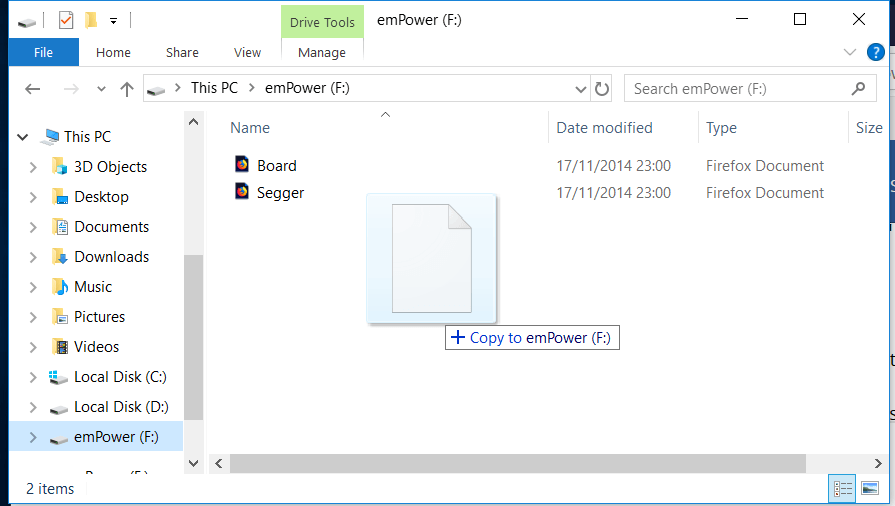Click the New Folder quick access icon
The width and height of the screenshot is (895, 506).
click(x=91, y=21)
